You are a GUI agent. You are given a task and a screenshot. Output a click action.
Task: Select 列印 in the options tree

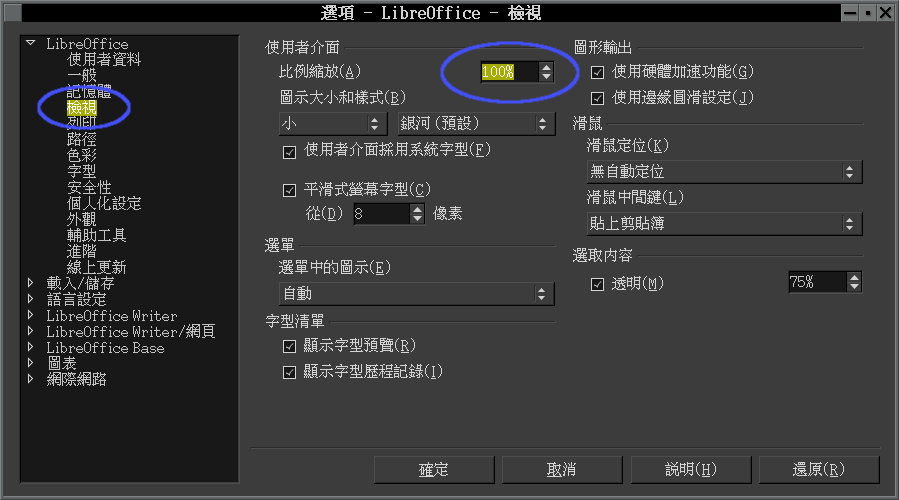point(81,122)
